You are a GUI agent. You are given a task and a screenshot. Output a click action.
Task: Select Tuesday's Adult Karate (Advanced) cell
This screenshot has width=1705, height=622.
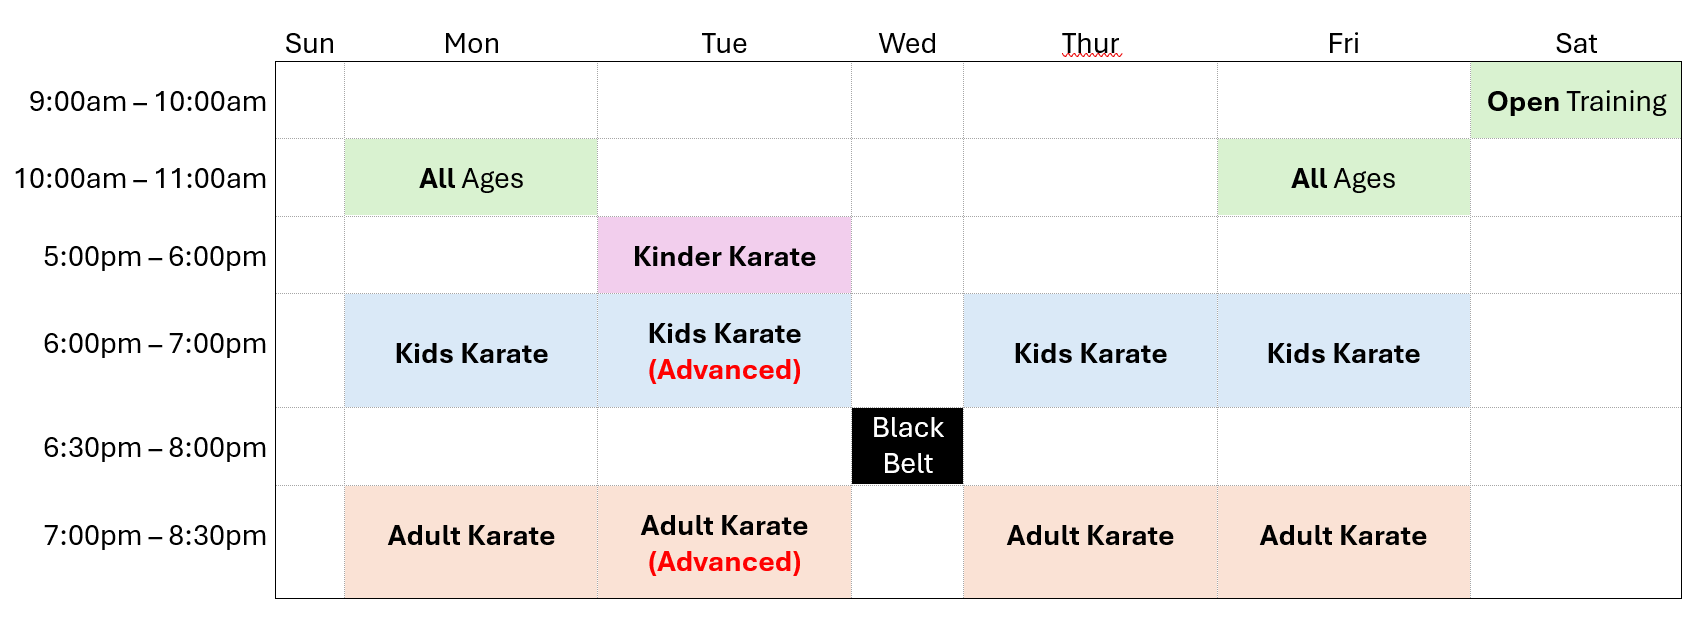[x=725, y=542]
